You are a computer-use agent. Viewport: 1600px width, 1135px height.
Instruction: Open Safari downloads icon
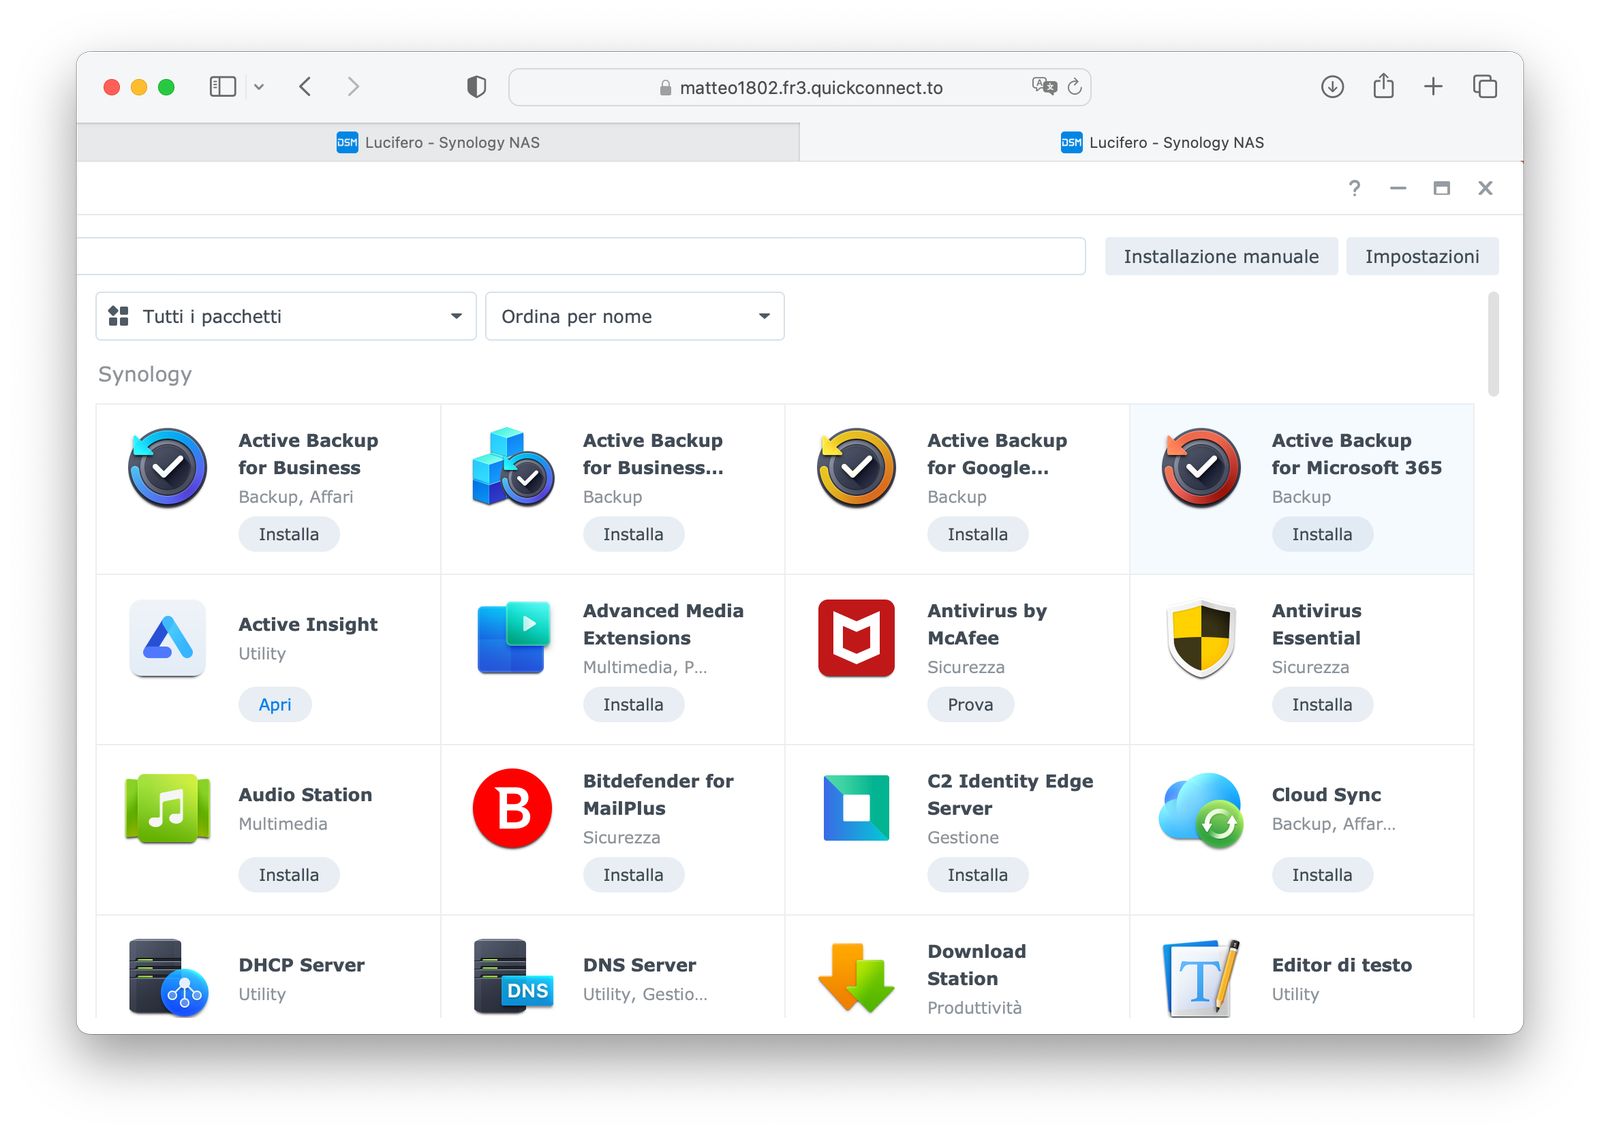coord(1332,87)
